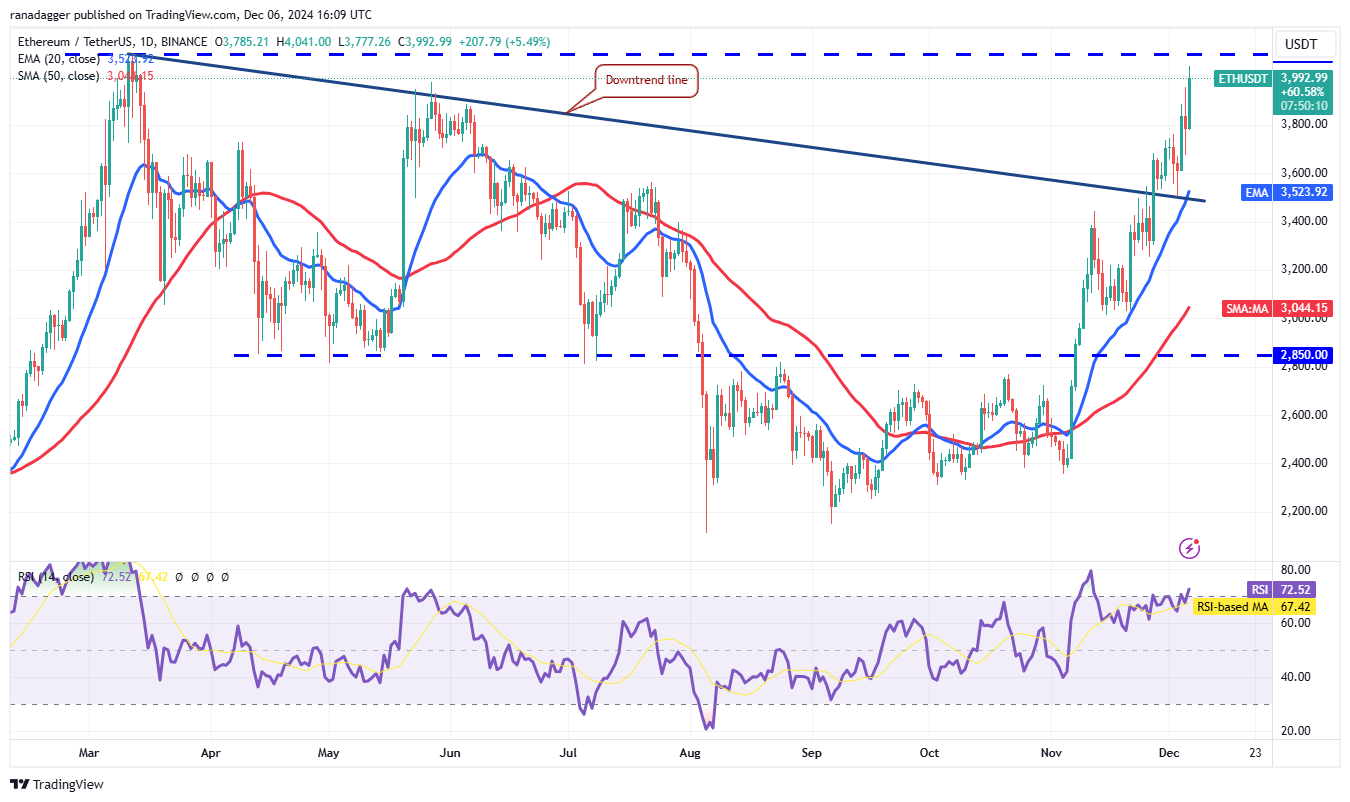Image resolution: width=1350 pixels, height=802 pixels.
Task: Click the 2,600.00 price axis label
Action: point(1306,415)
